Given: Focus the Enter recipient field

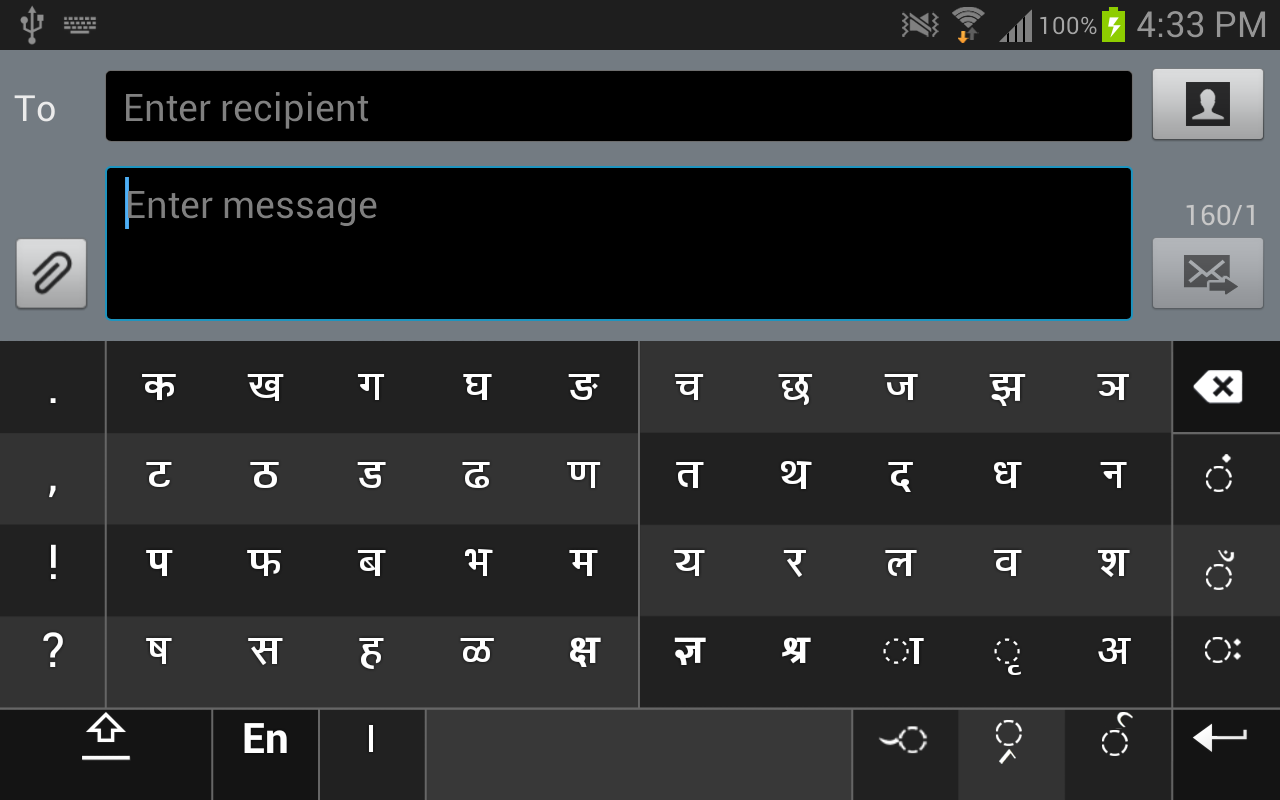Looking at the screenshot, I should [x=619, y=106].
